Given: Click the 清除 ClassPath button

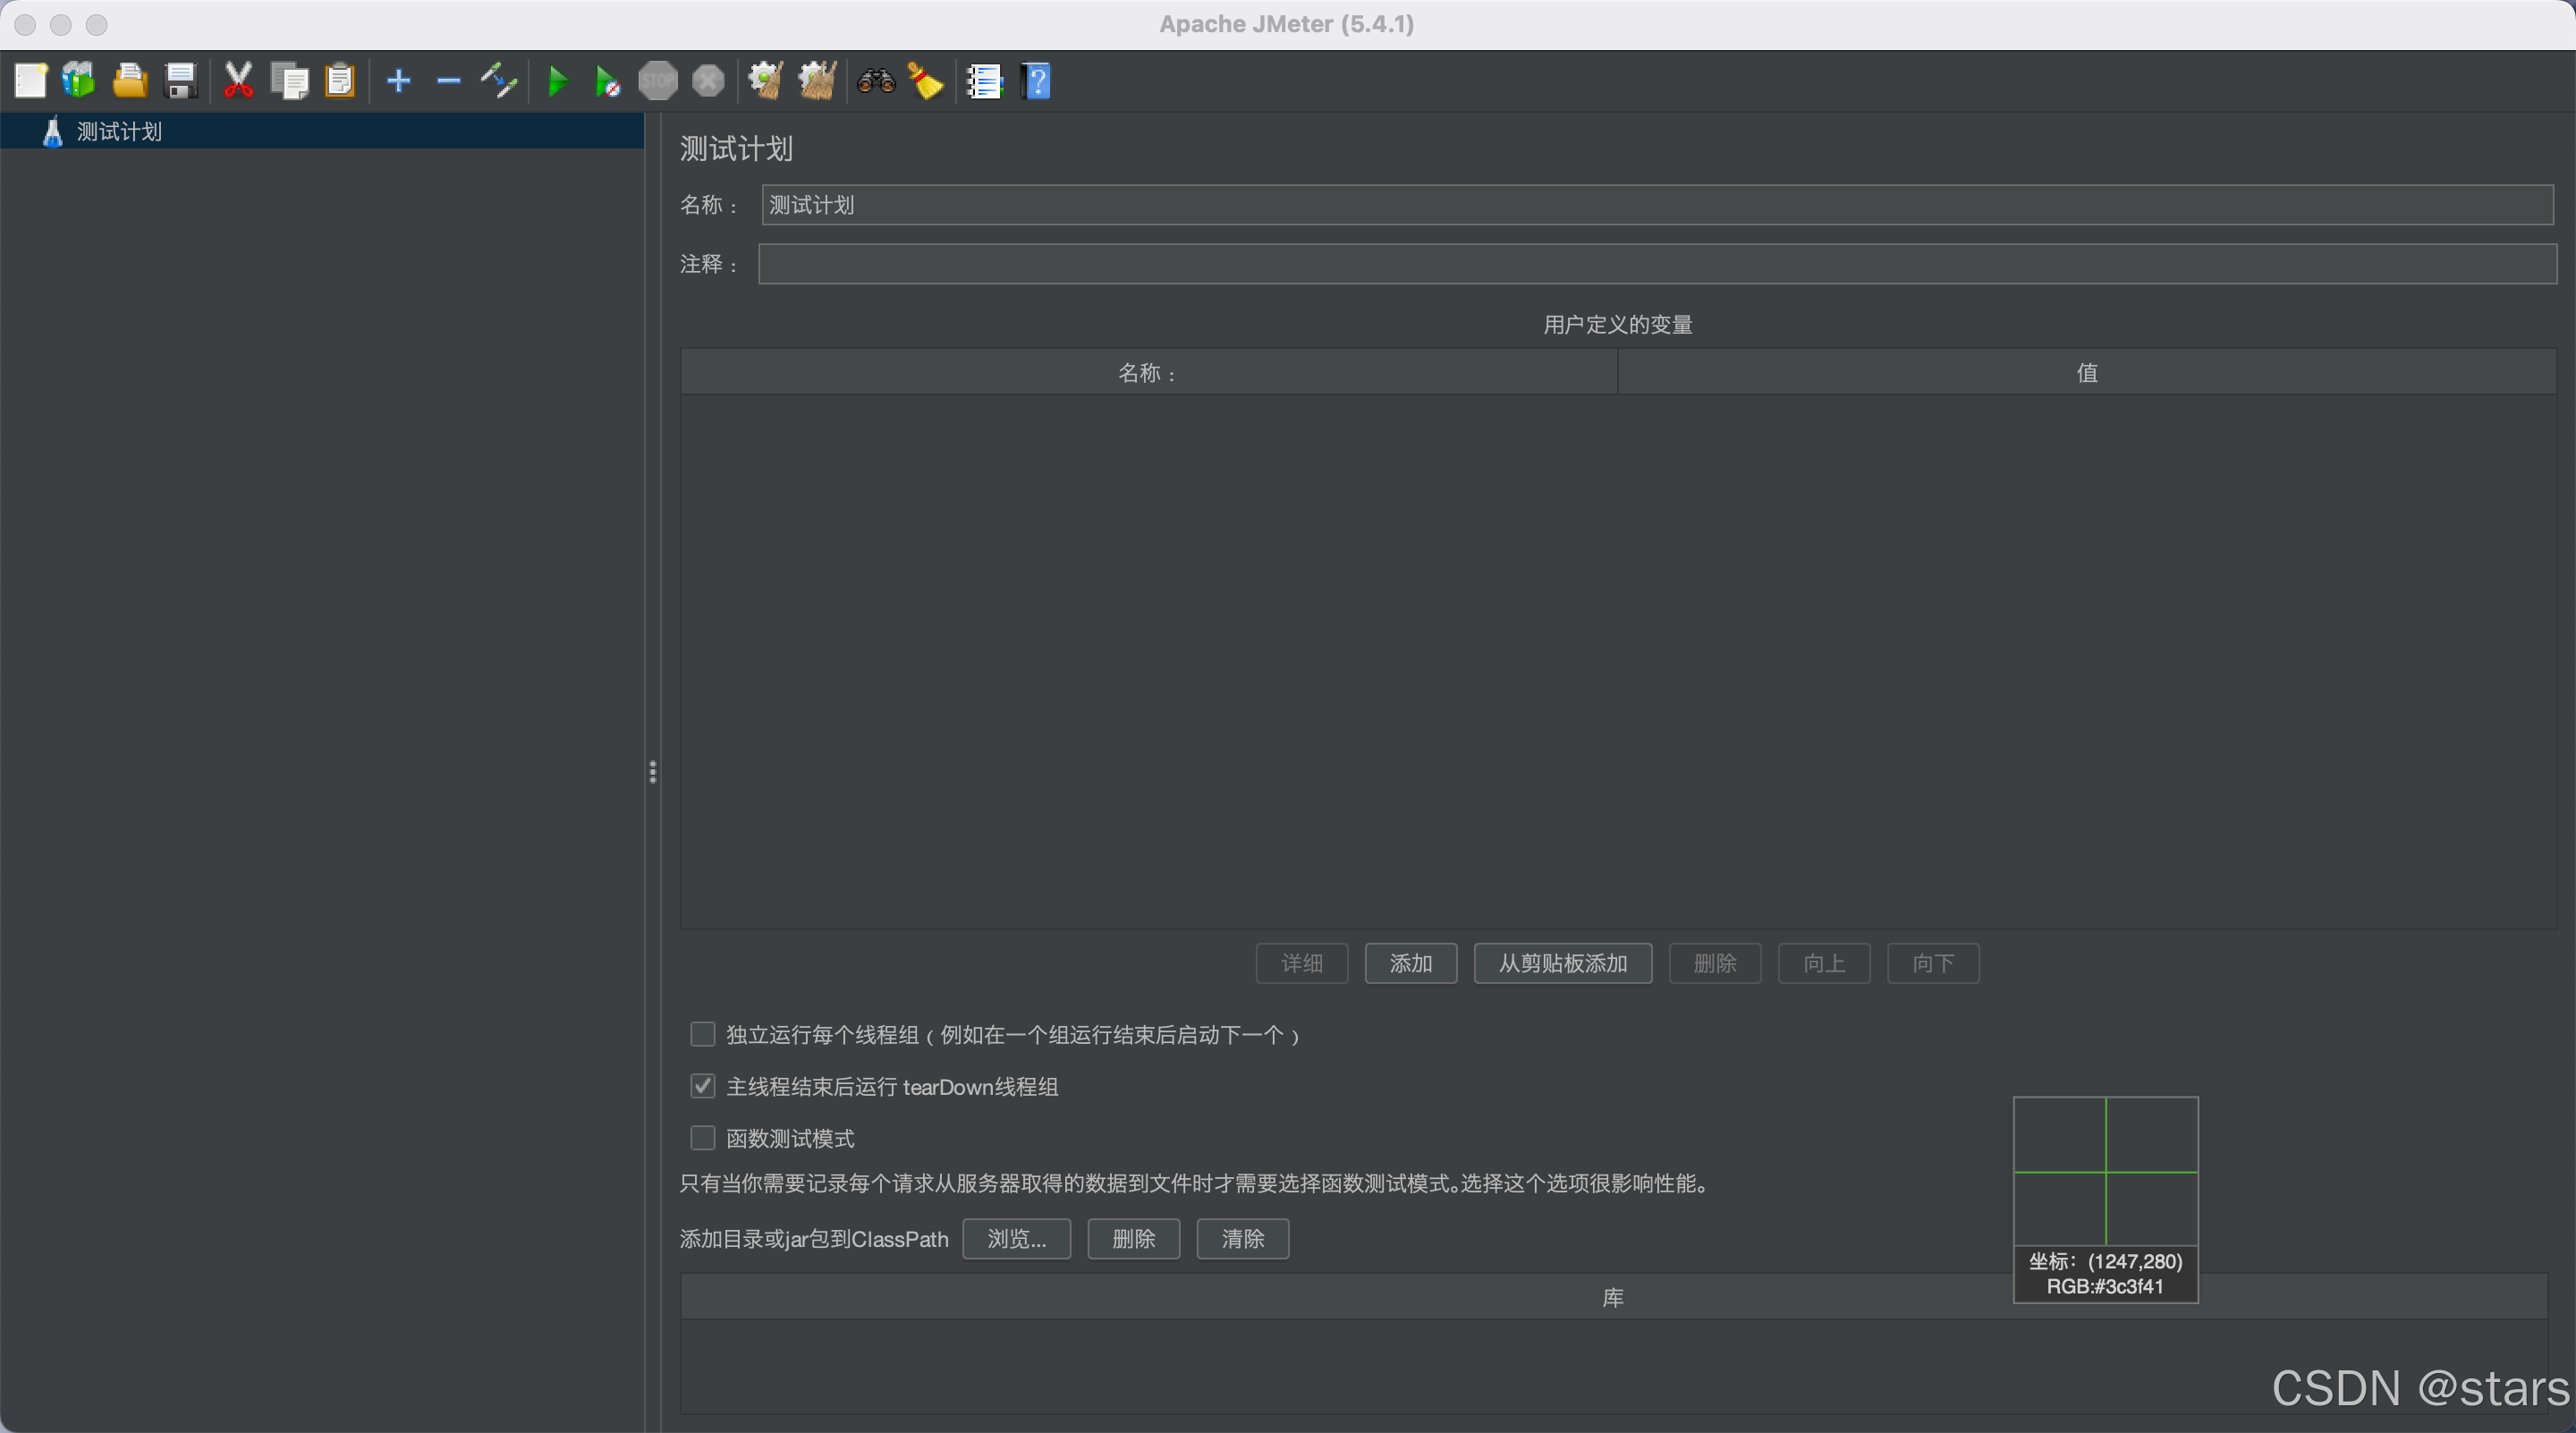Looking at the screenshot, I should 1243,1239.
